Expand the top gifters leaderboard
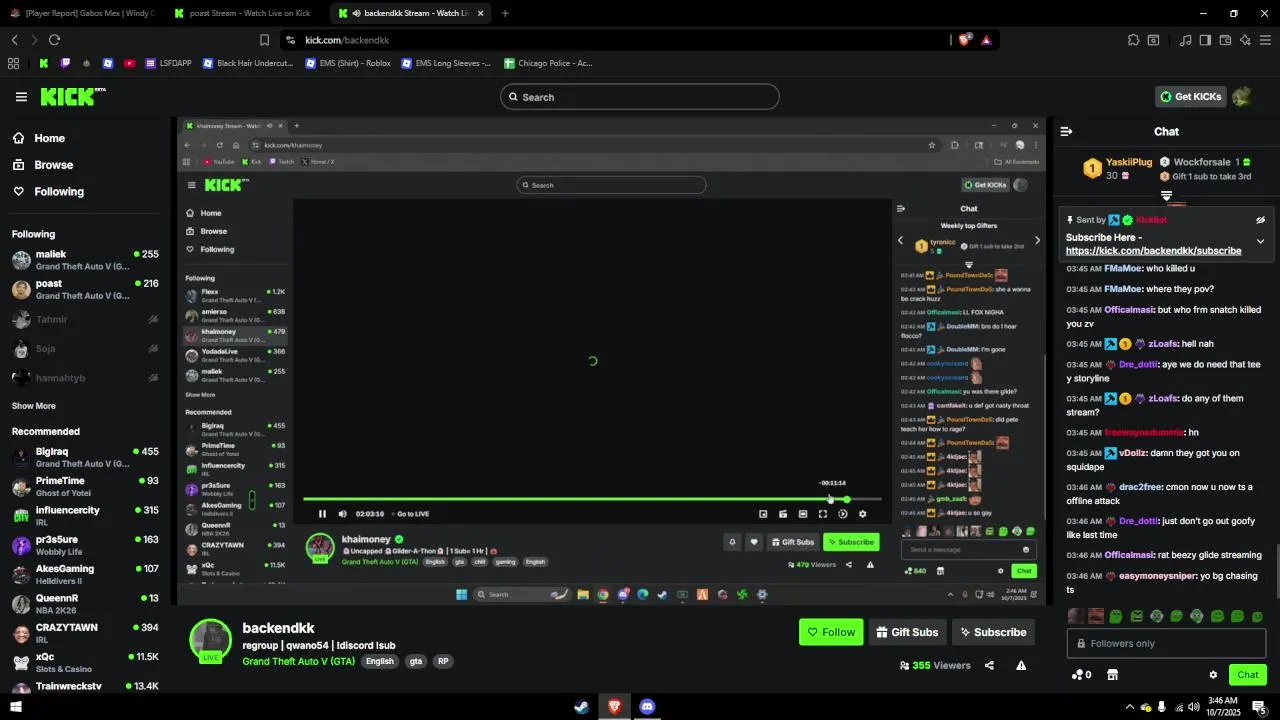This screenshot has height=720, width=1280. coord(1166,196)
